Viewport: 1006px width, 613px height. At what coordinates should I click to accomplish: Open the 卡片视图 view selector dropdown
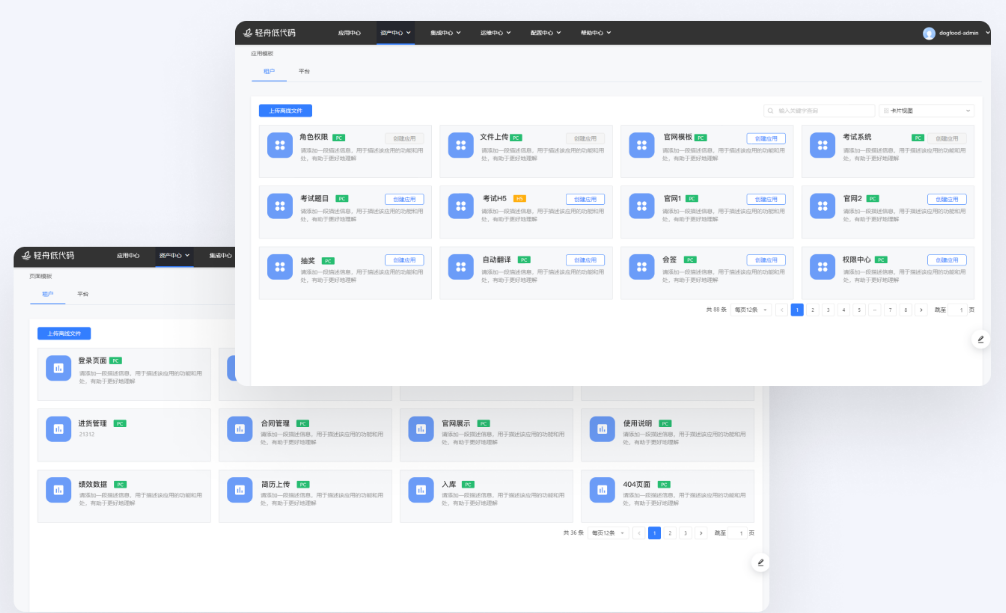(x=926, y=110)
